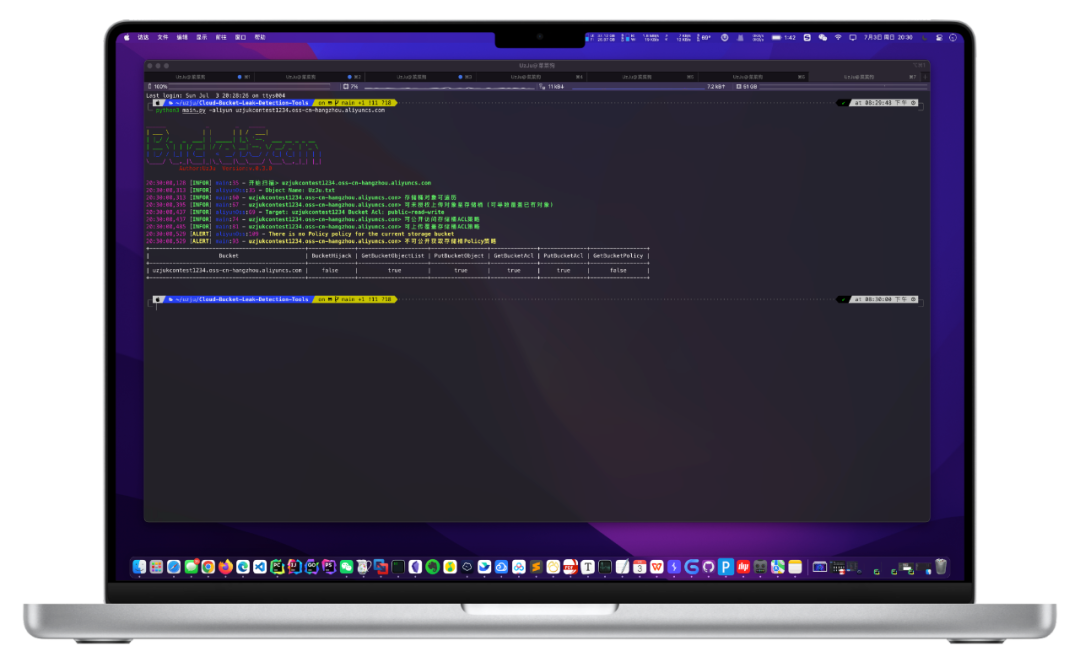Switch to terminal tab ⌘3
1080x662 pixels.
pyautogui.click(x=421, y=76)
